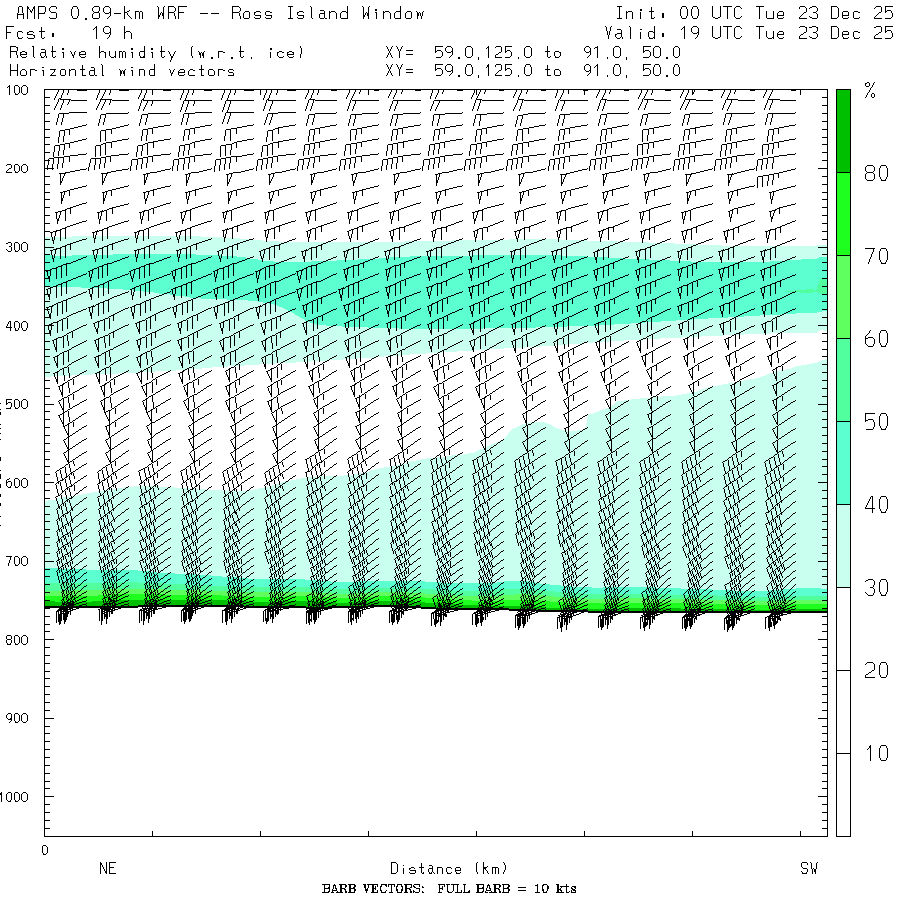Click the 'Relative humidity (w.r.t. ice)' label
Image resolution: width=900 pixels, height=900 pixels.
click(155, 52)
